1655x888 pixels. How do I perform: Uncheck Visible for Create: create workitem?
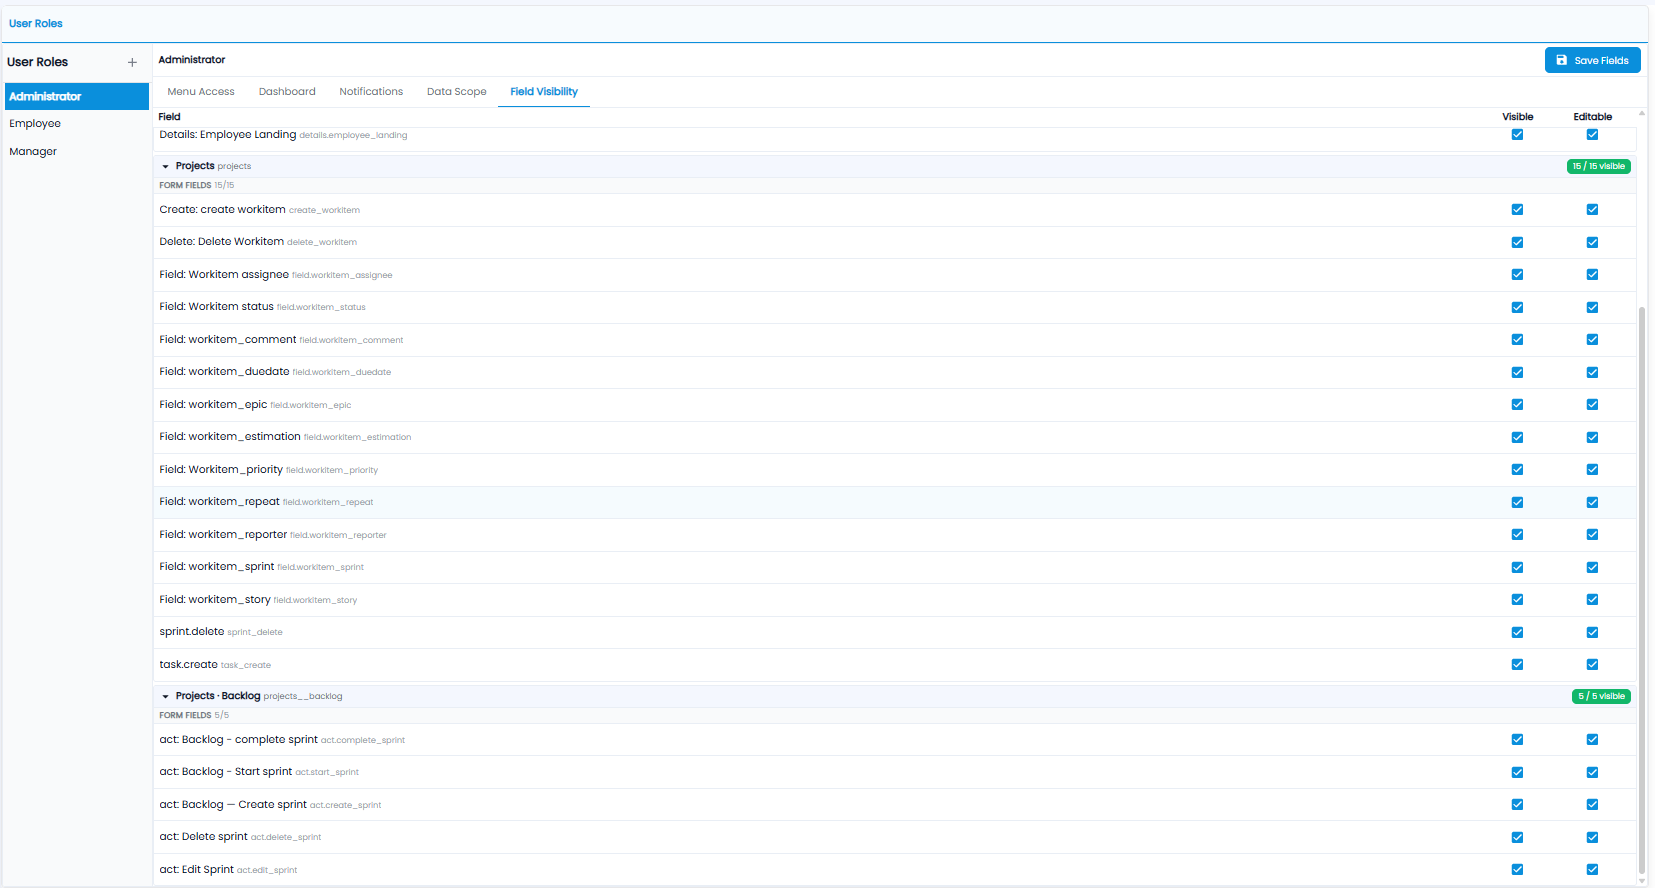point(1517,210)
